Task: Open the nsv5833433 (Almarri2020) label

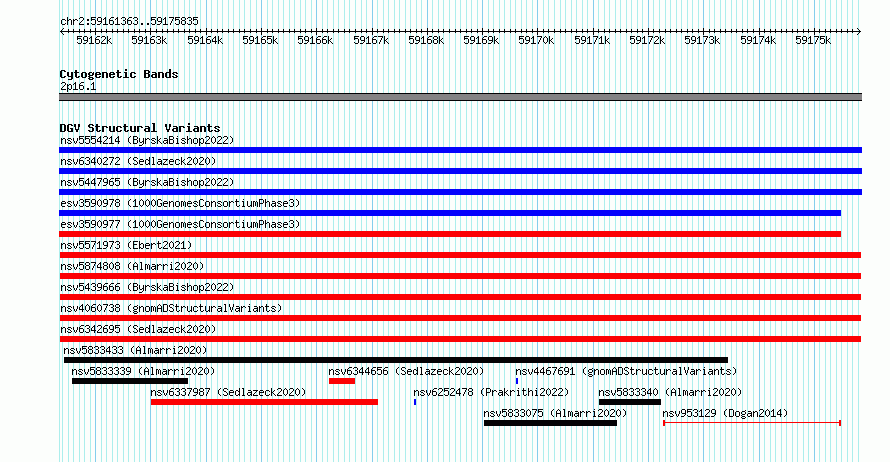Action: tap(135, 350)
